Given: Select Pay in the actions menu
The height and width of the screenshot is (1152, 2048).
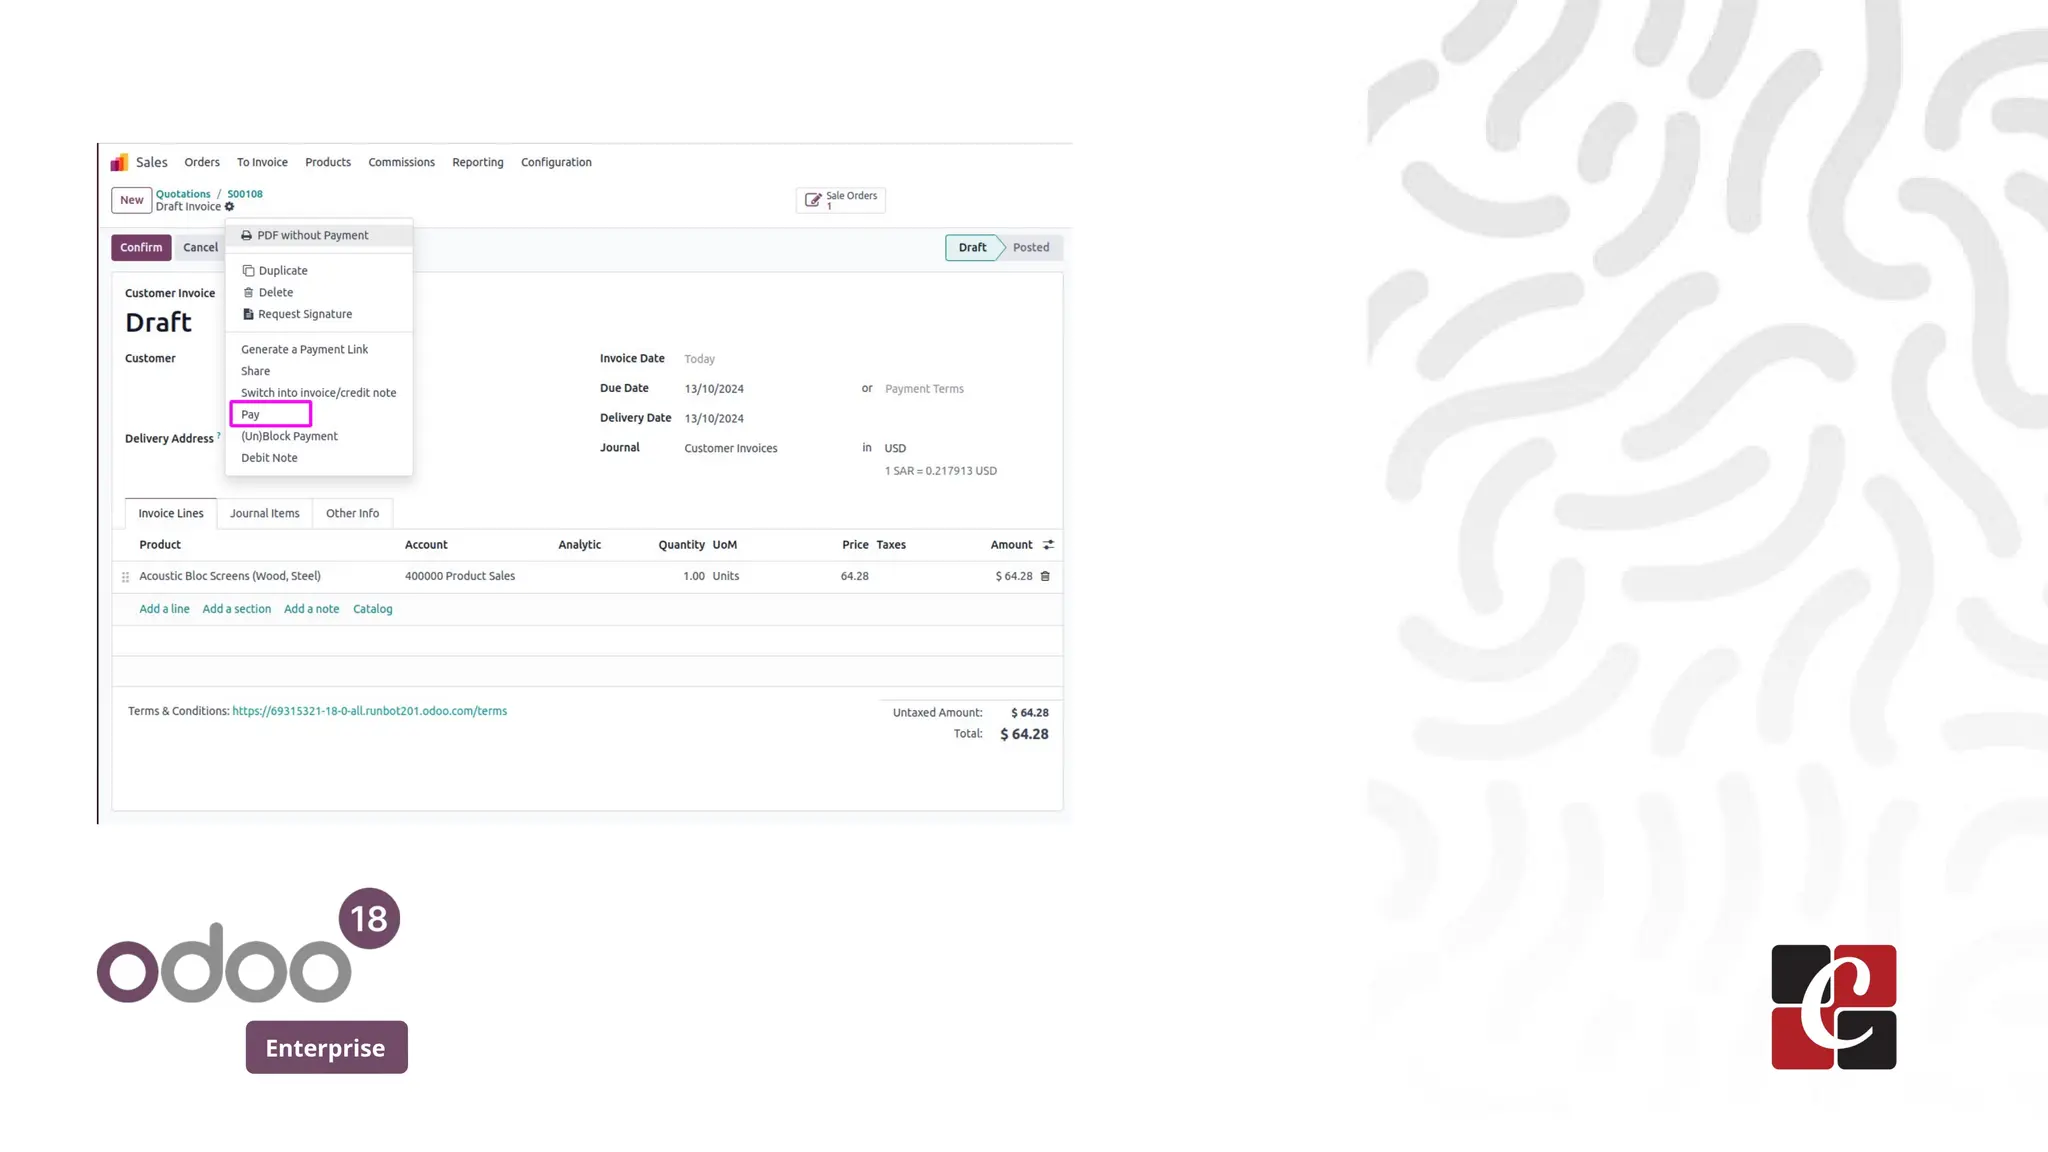Looking at the screenshot, I should click(x=251, y=414).
